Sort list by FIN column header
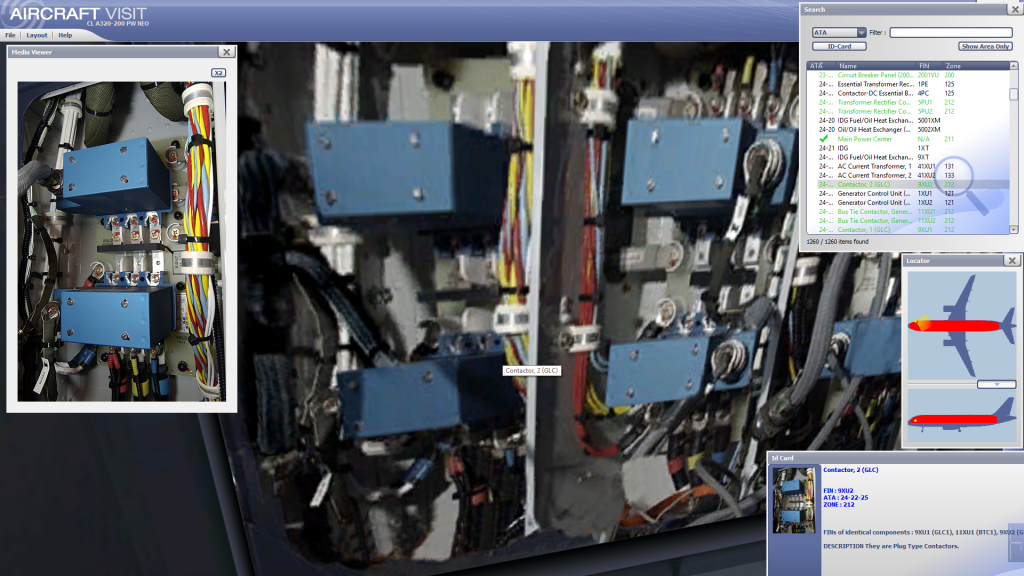The height and width of the screenshot is (576, 1024). [x=929, y=66]
